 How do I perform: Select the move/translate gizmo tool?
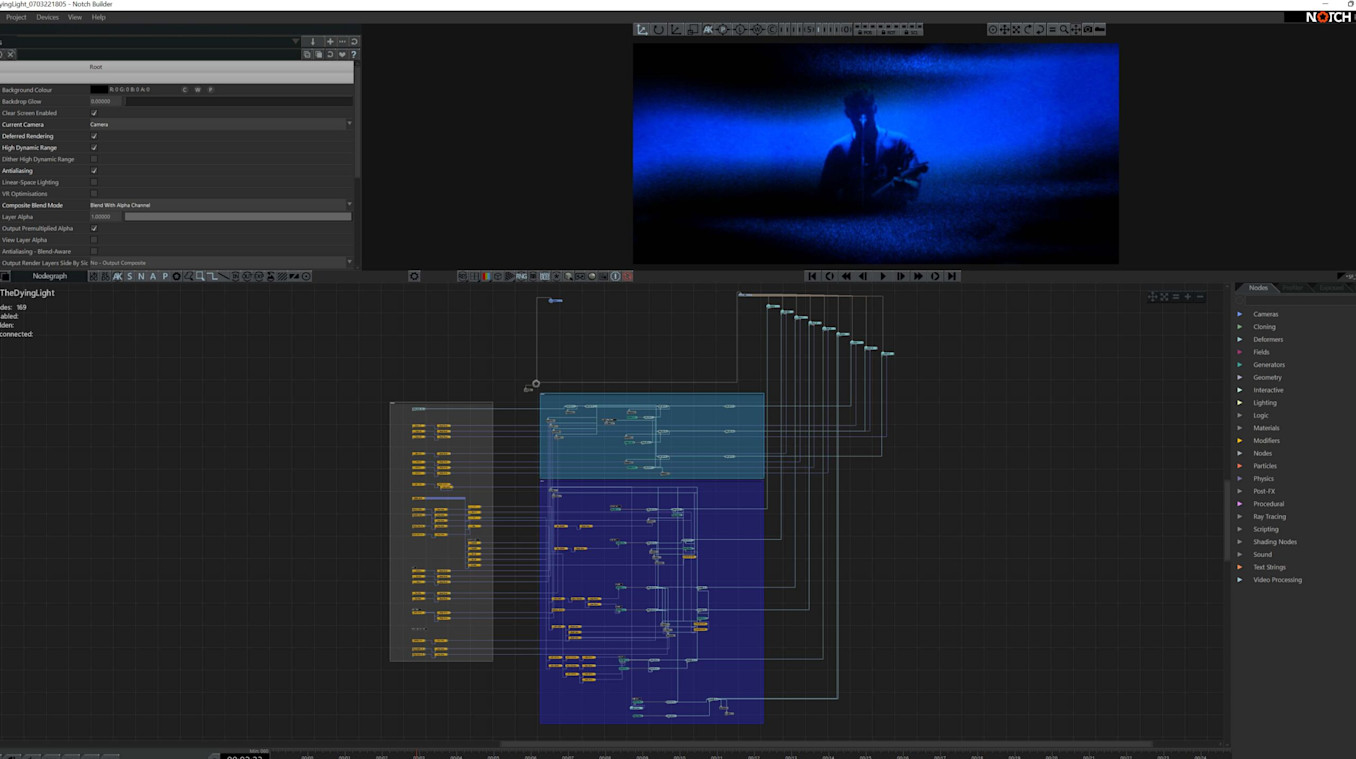click(642, 30)
